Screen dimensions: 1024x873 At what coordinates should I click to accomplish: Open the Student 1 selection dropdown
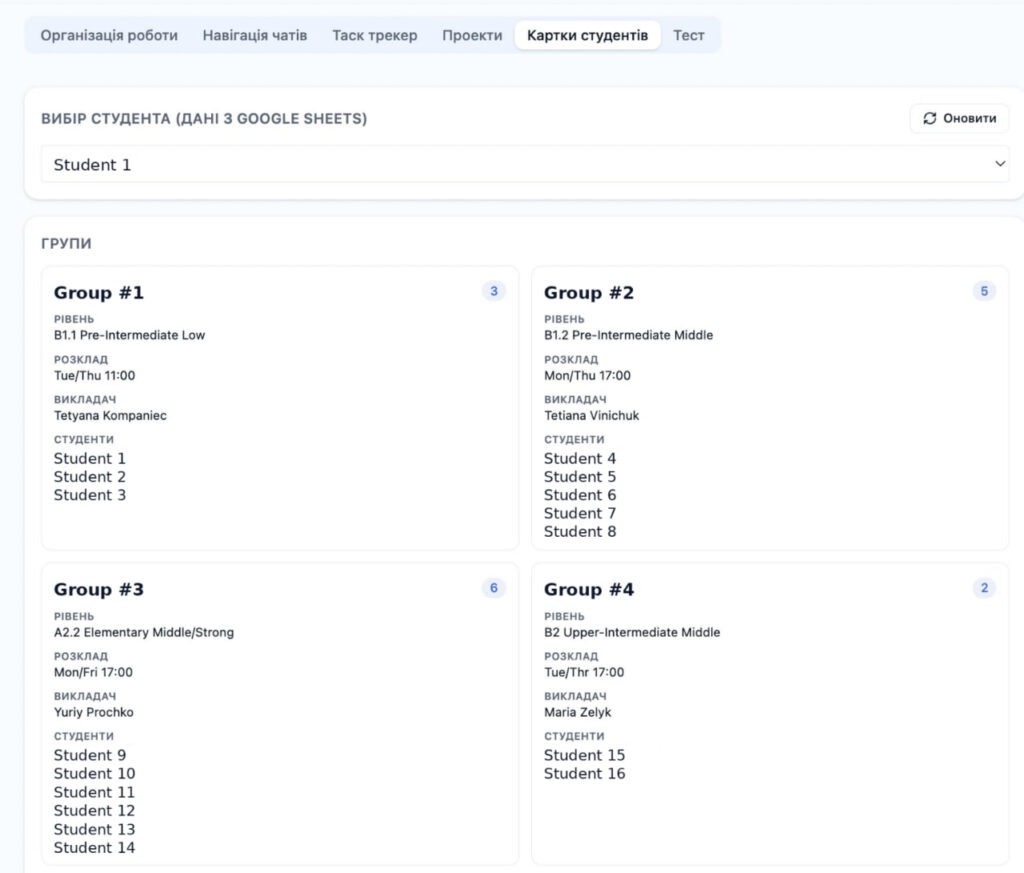(x=525, y=164)
